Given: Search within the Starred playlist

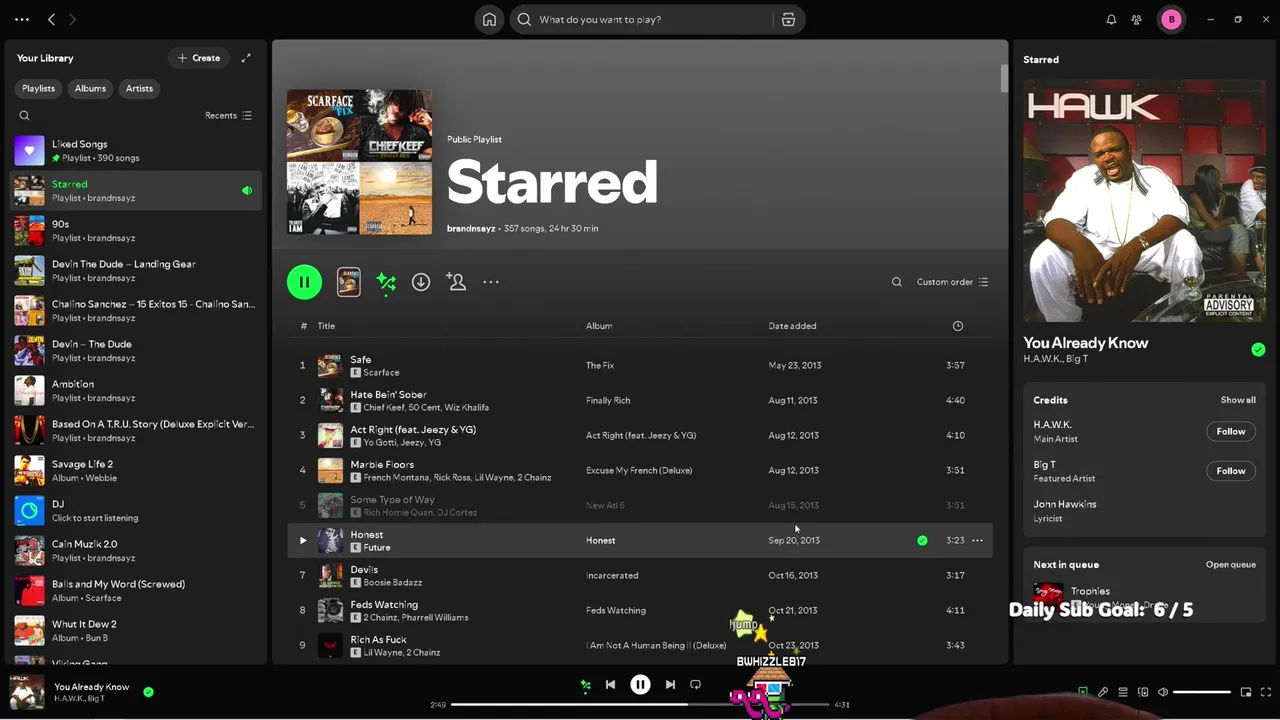Looking at the screenshot, I should 897,282.
